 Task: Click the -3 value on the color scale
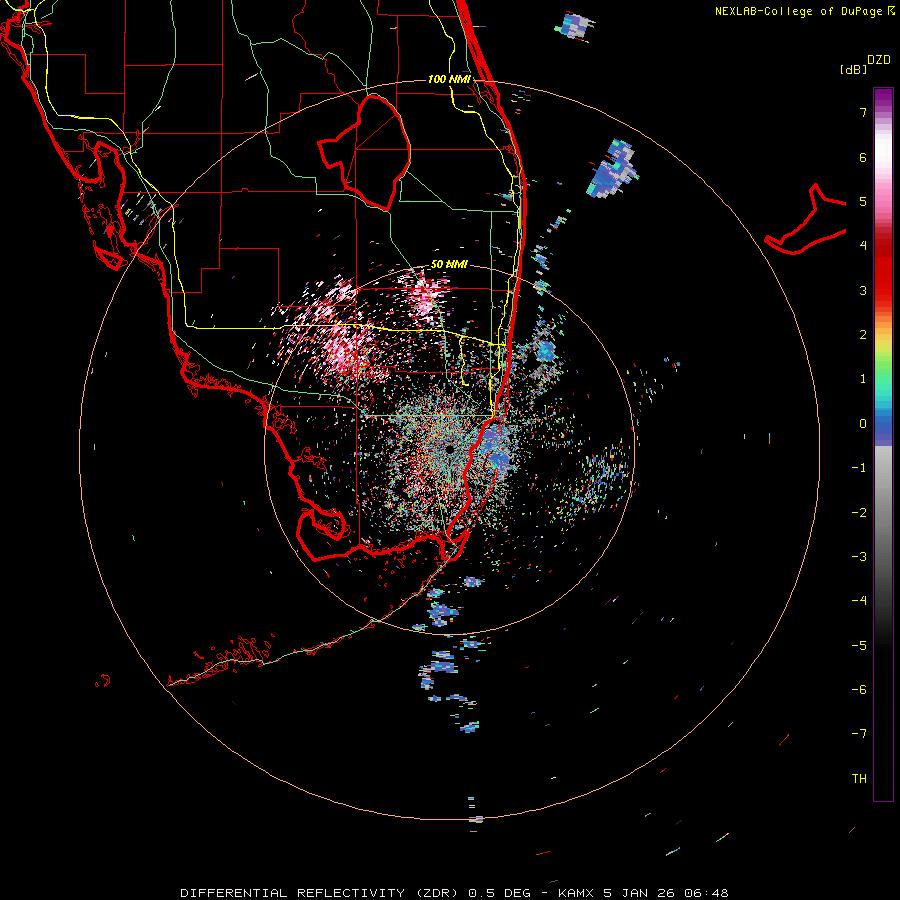pyautogui.click(x=859, y=557)
